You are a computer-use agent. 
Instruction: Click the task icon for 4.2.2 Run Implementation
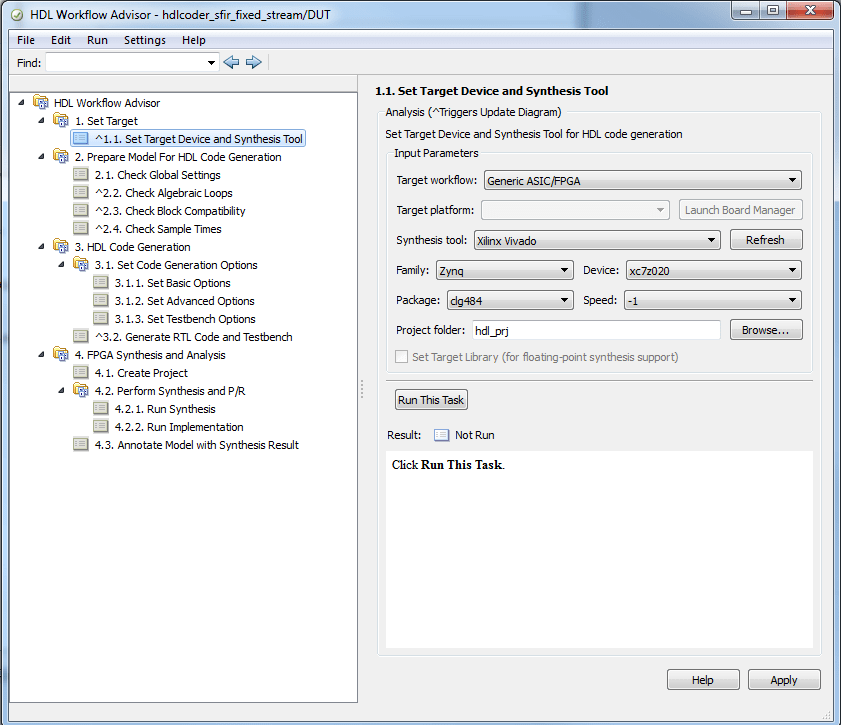(101, 426)
